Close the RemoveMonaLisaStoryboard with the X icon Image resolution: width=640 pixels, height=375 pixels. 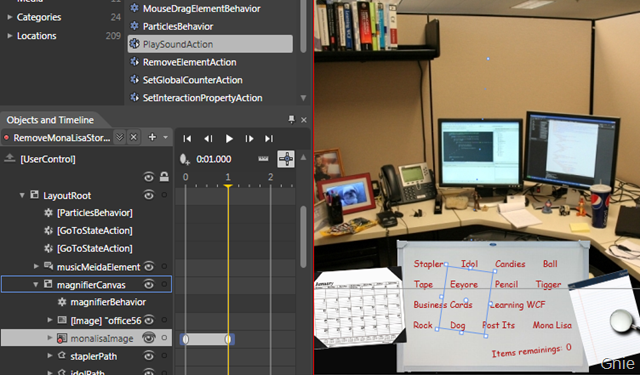(133, 138)
